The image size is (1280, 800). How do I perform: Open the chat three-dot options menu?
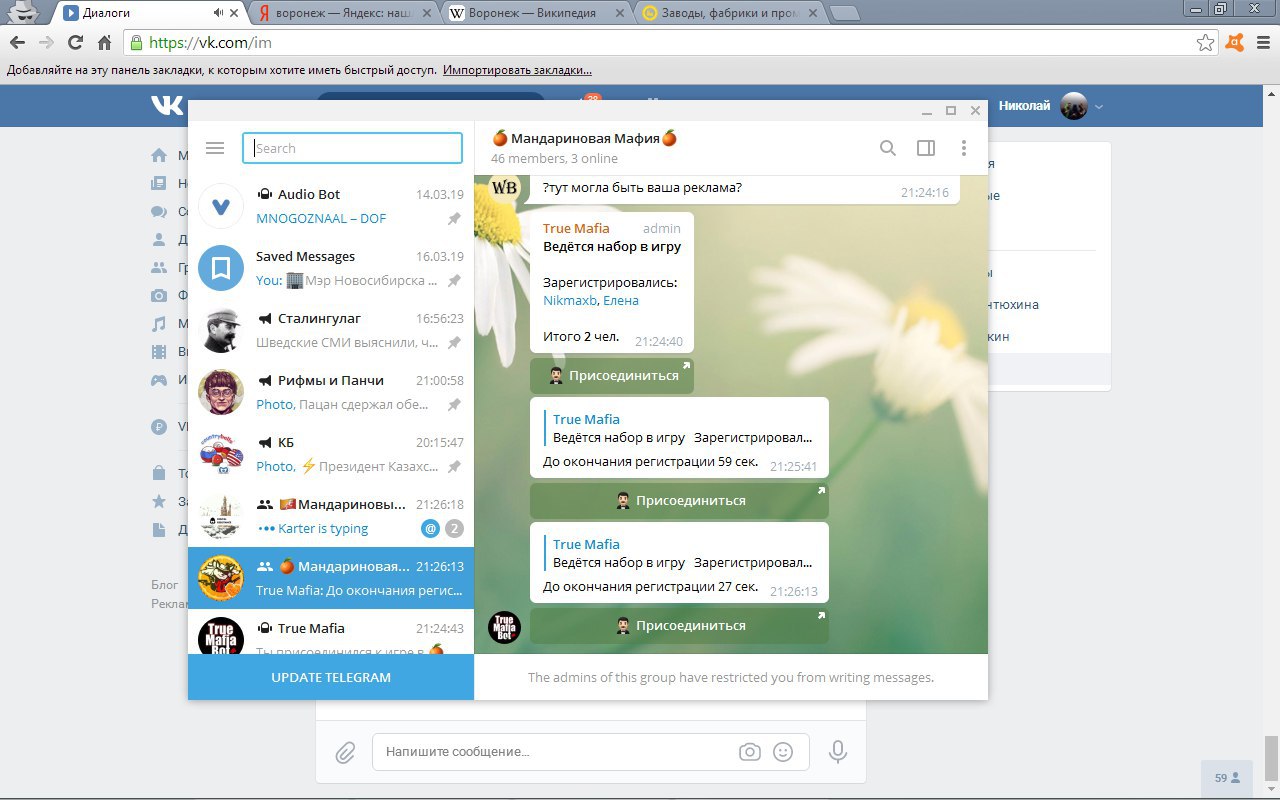pyautogui.click(x=964, y=148)
